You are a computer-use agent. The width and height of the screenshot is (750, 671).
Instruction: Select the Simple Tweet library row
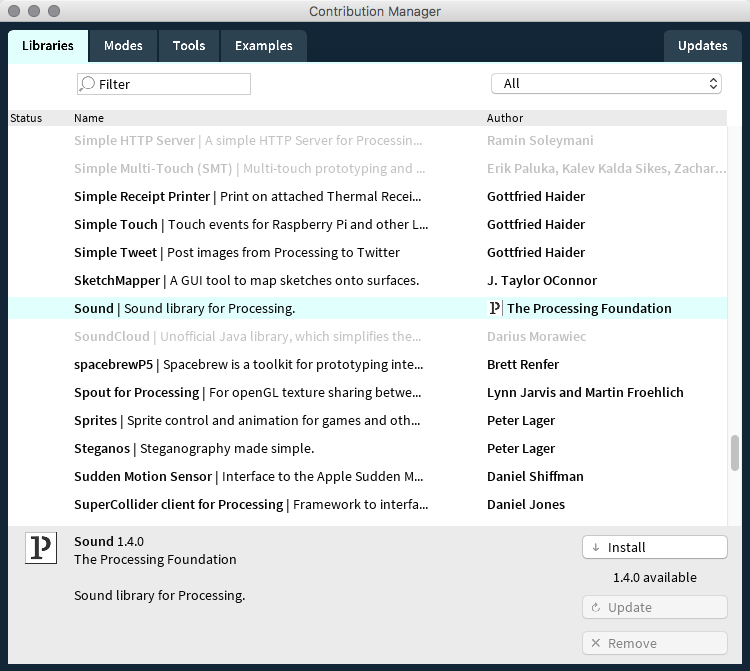point(367,253)
